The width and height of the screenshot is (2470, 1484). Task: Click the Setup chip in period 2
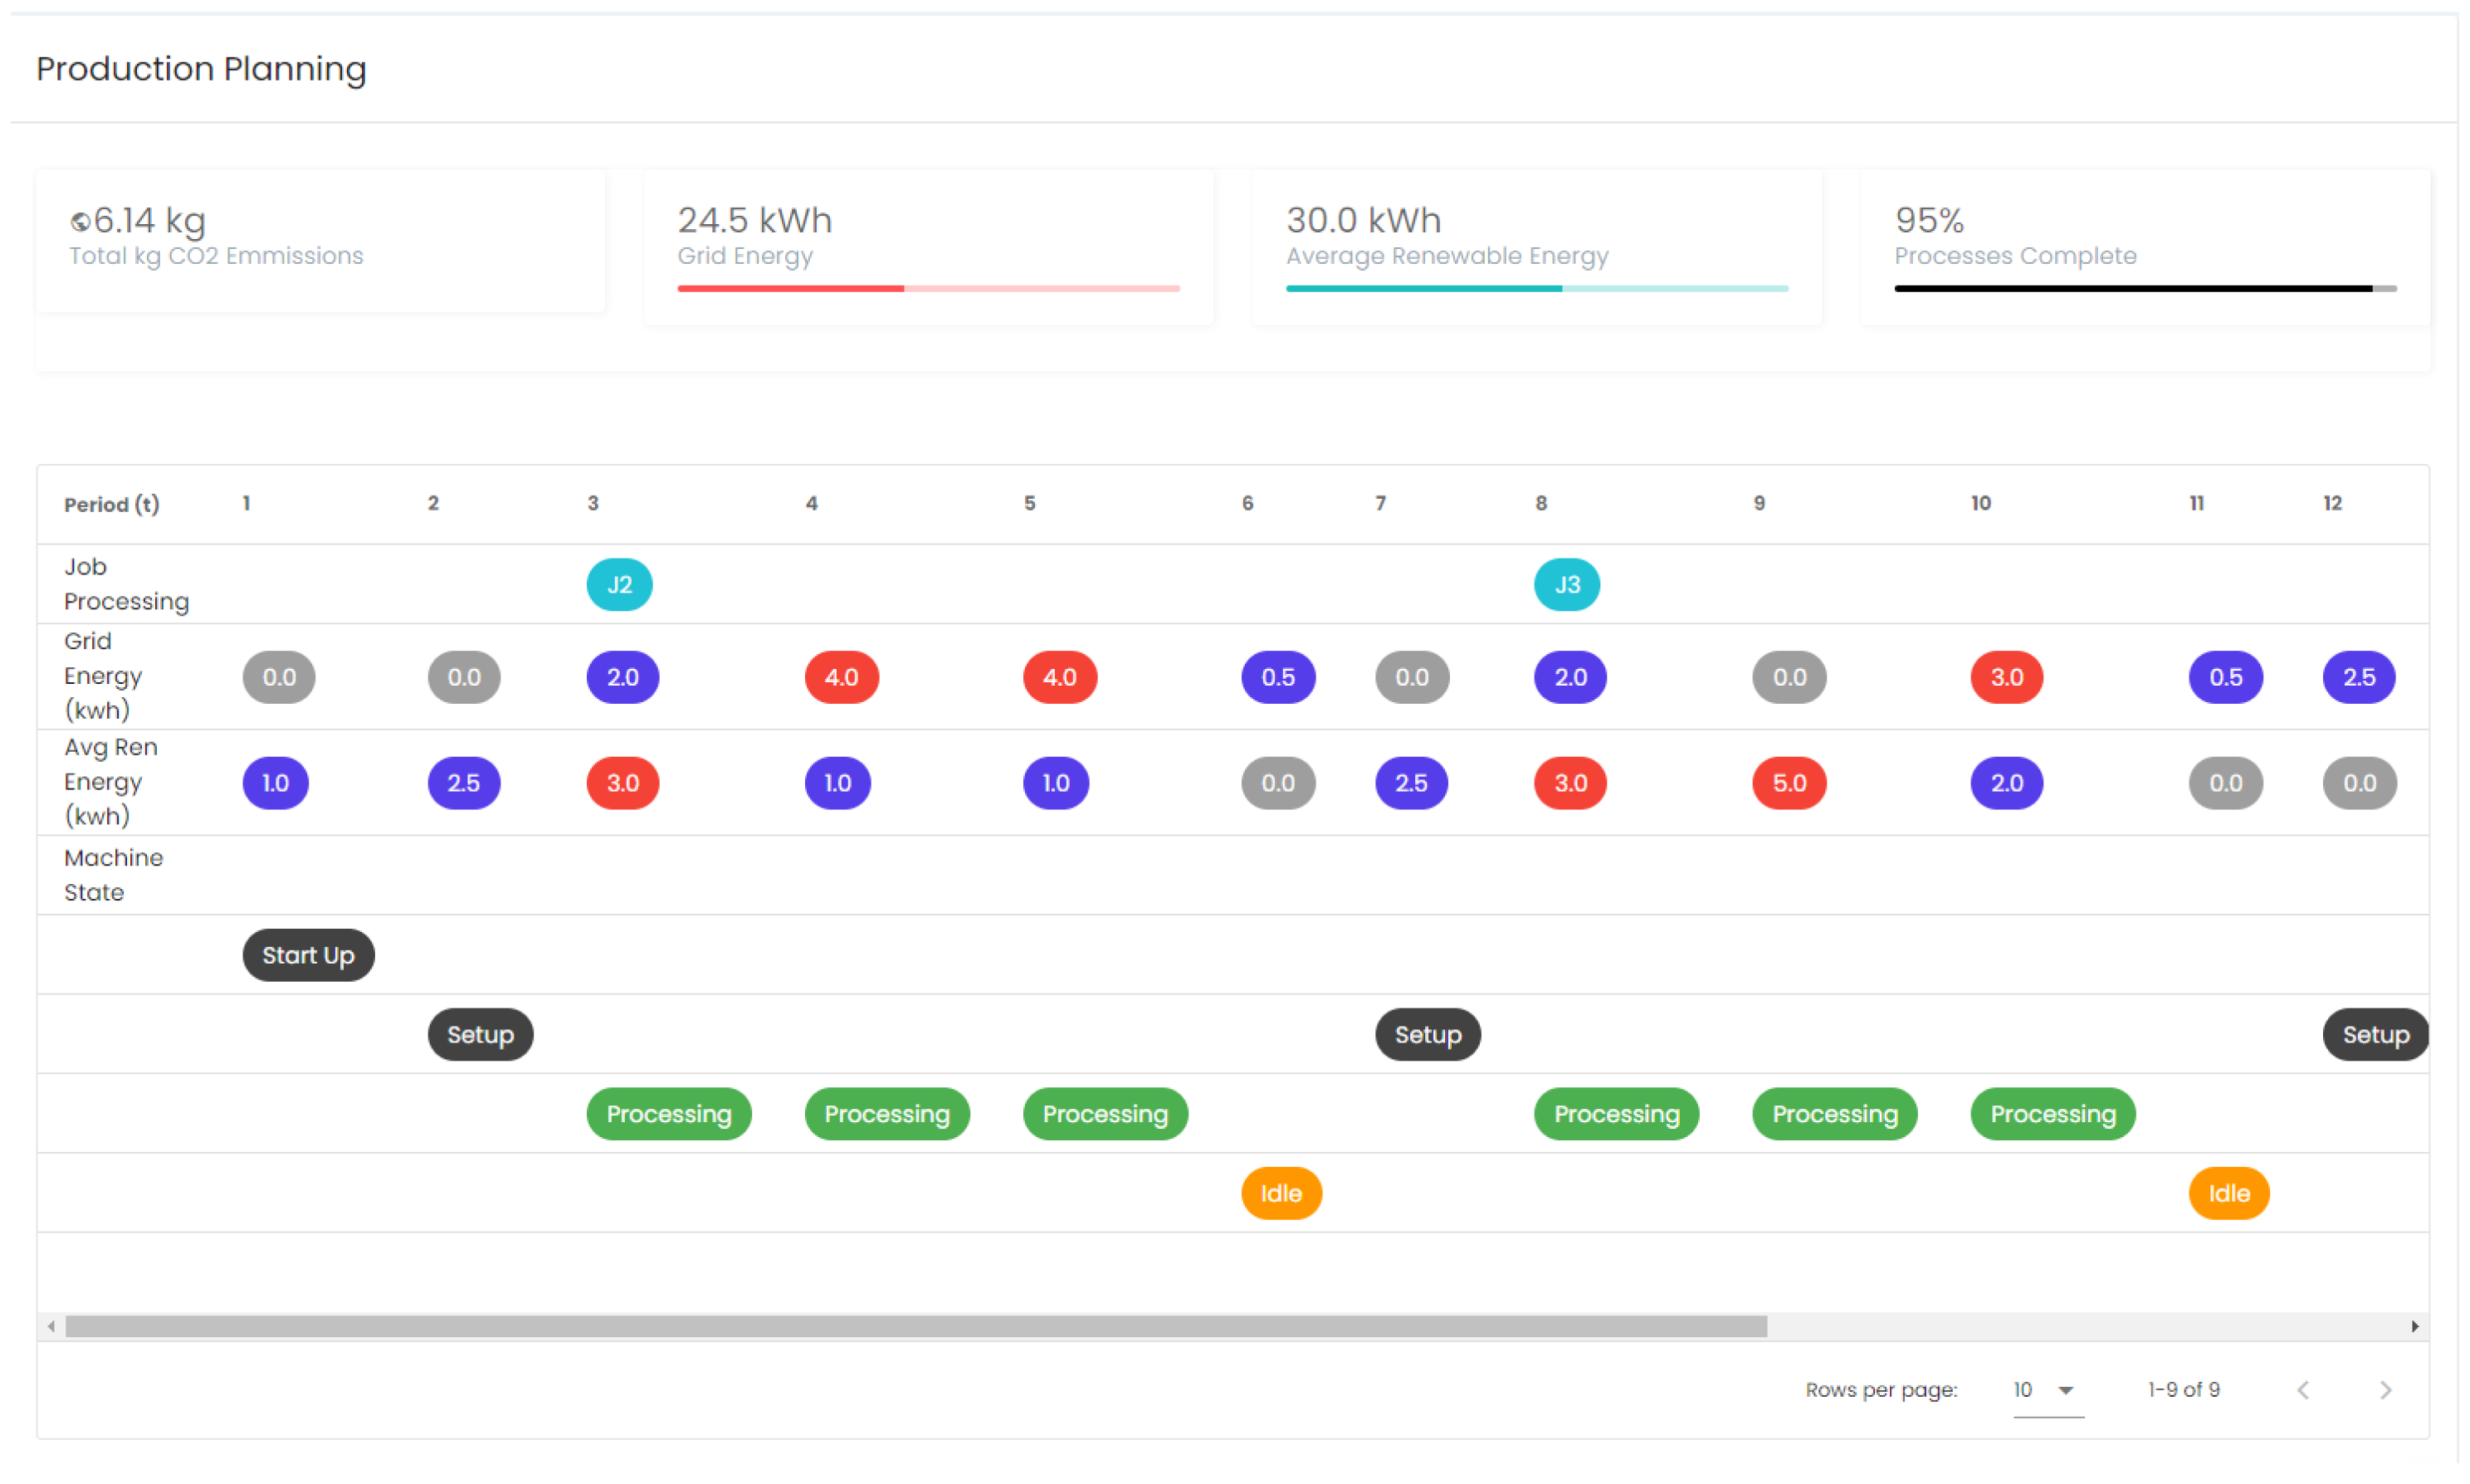click(x=480, y=1034)
